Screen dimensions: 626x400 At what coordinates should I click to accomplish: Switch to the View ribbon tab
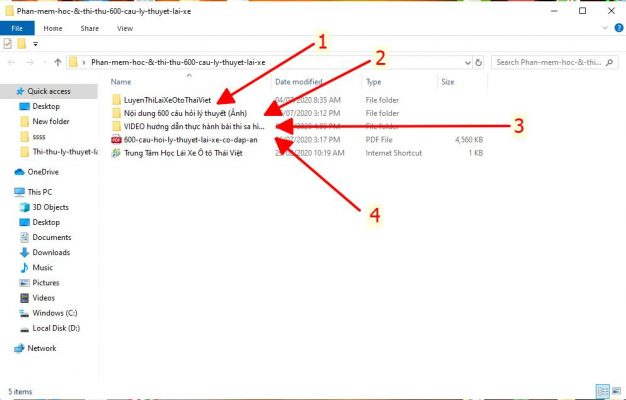click(124, 28)
